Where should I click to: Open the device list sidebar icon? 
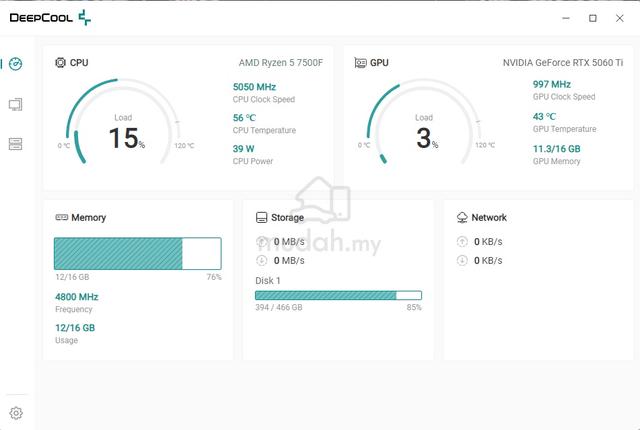pyautogui.click(x=16, y=144)
